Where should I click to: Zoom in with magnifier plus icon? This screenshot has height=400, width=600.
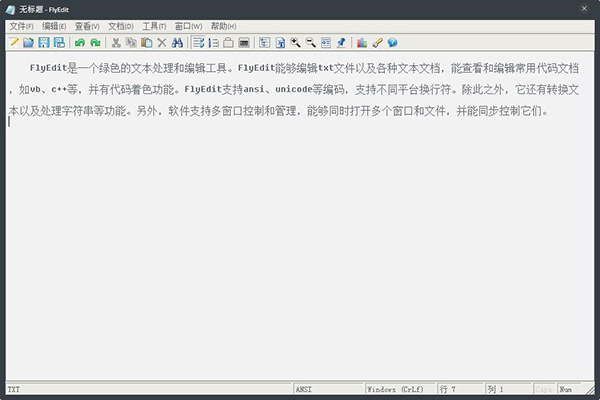pos(295,42)
